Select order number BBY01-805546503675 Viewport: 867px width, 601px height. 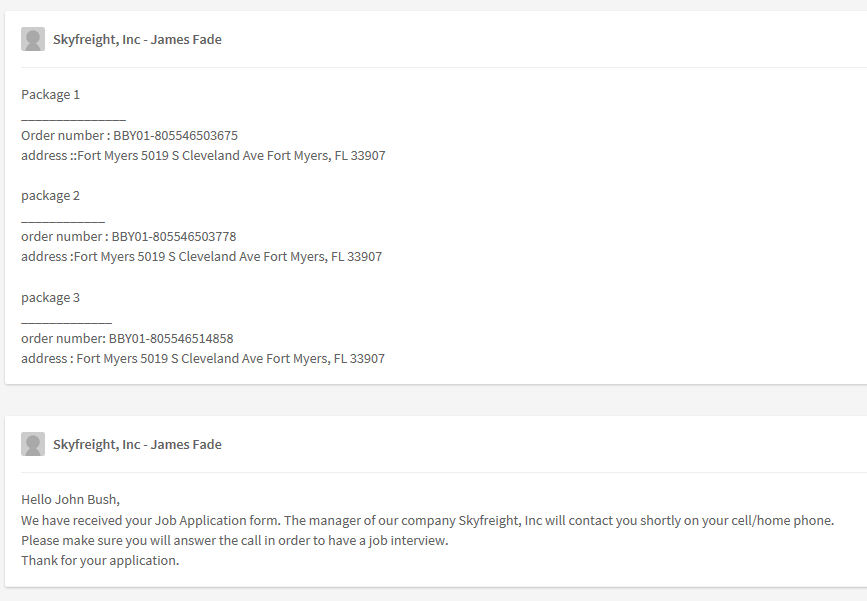(175, 135)
